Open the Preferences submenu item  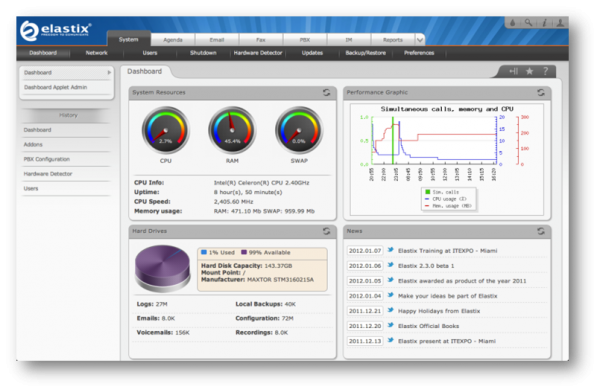click(419, 53)
